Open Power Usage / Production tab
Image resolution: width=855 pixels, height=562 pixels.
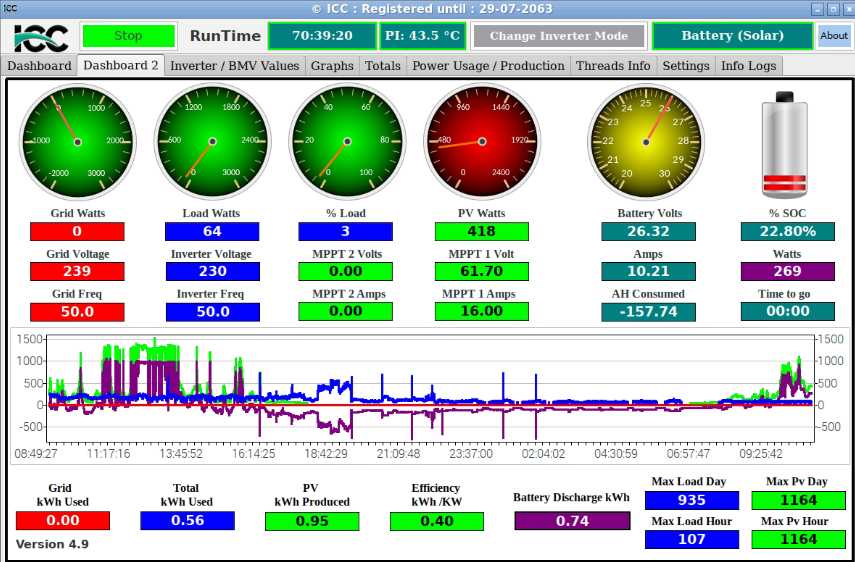click(x=488, y=66)
